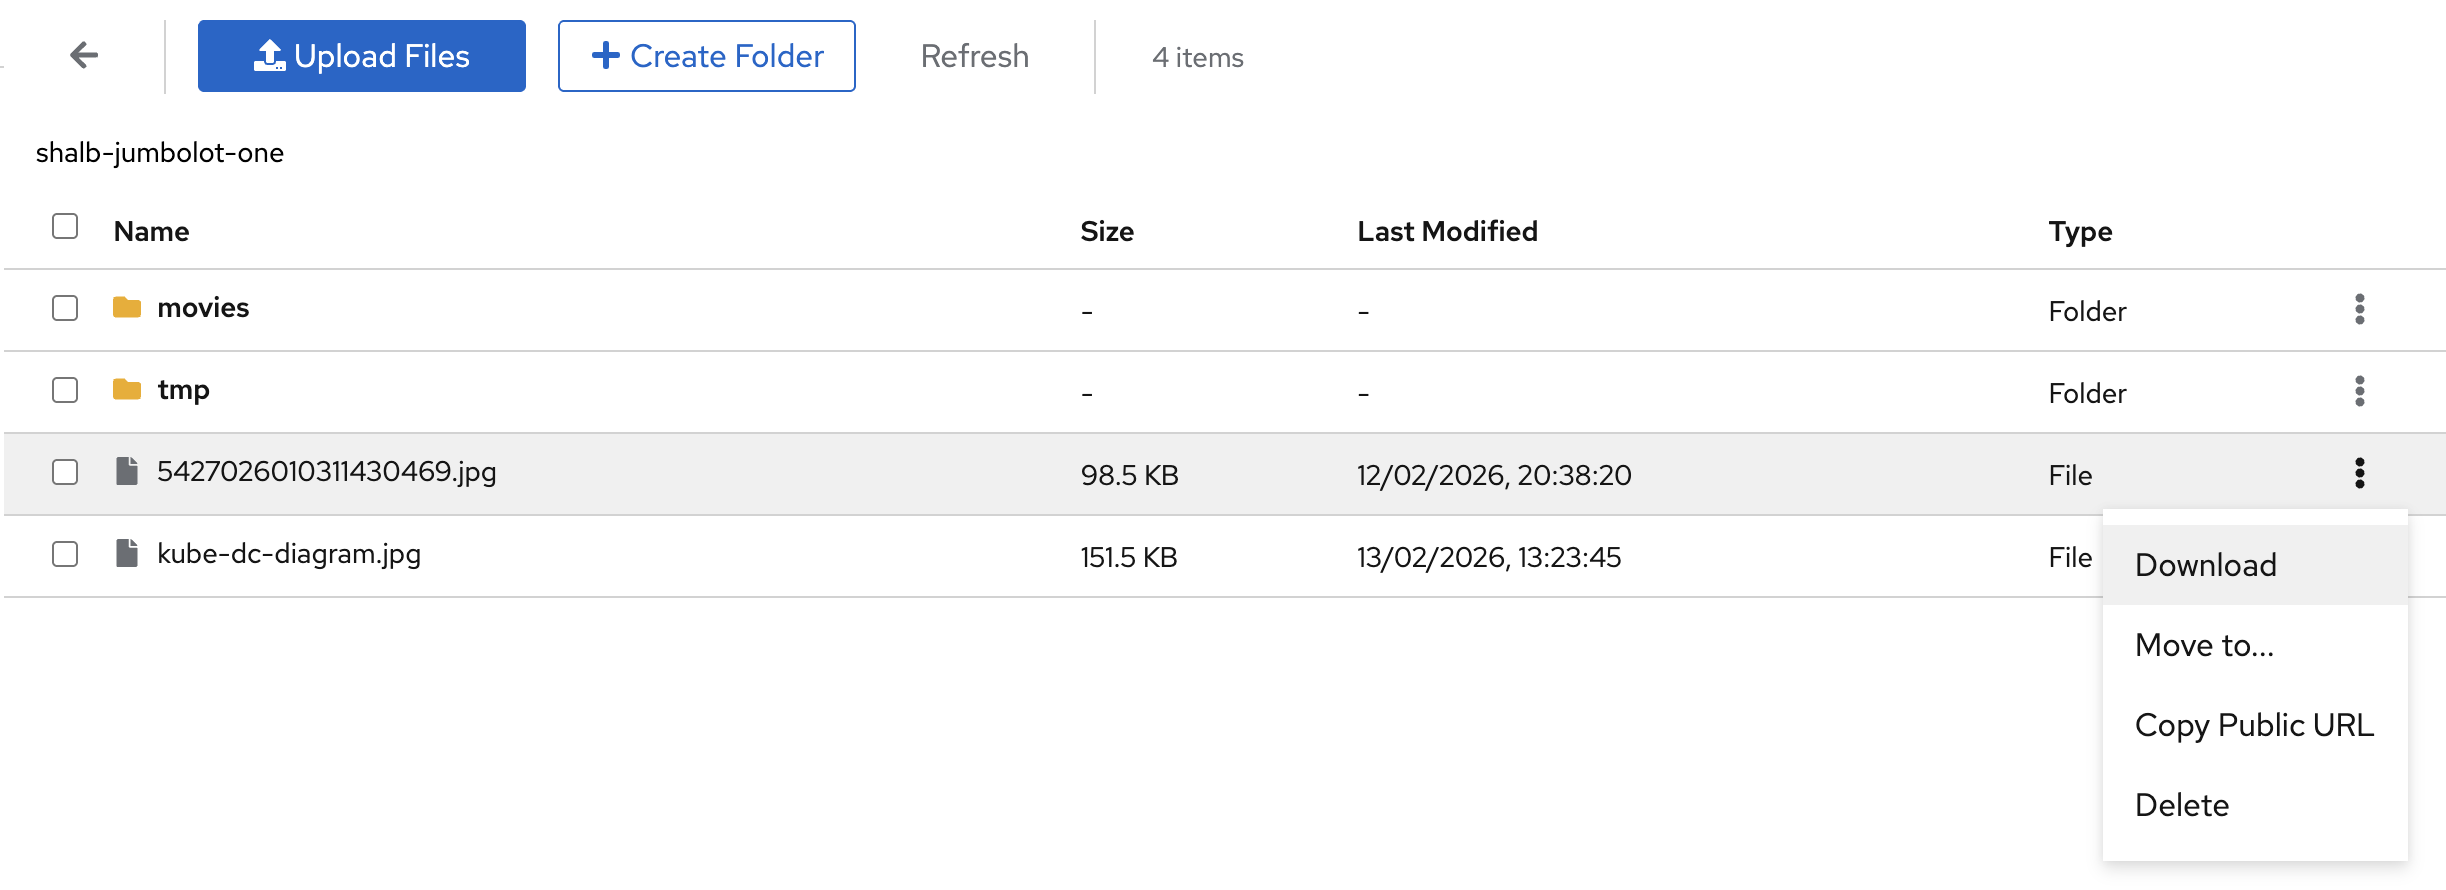
Task: Click file icon beside kube-dc-diagram.jpg
Action: point(127,554)
